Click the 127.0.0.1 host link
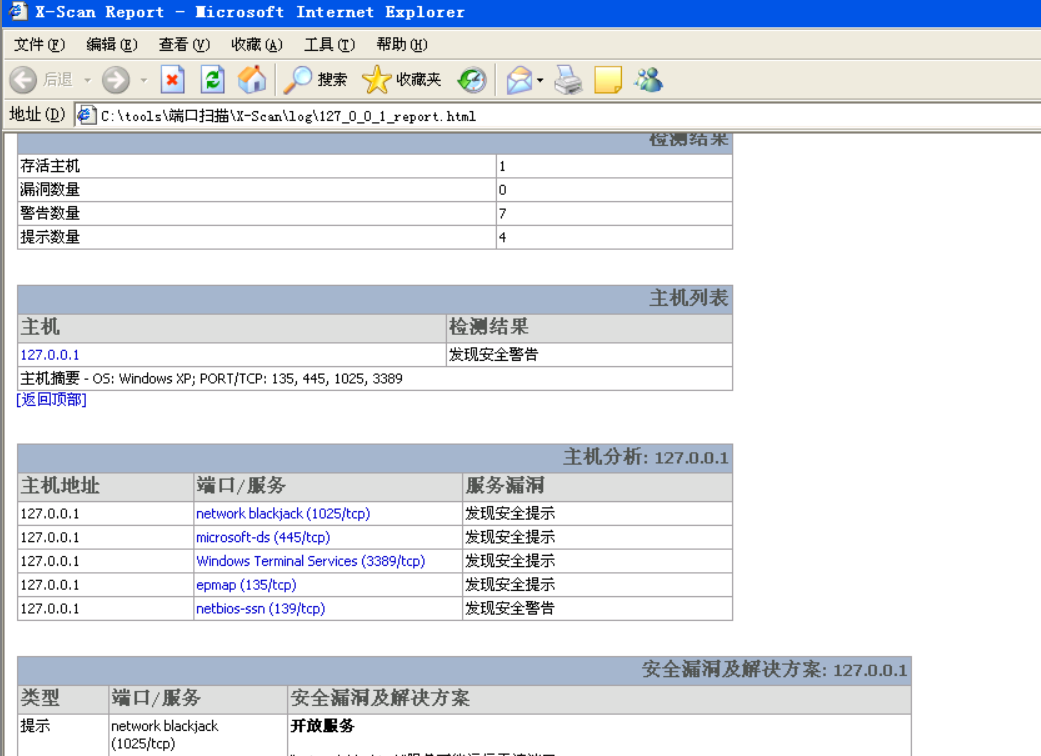 pyautogui.click(x=50, y=354)
